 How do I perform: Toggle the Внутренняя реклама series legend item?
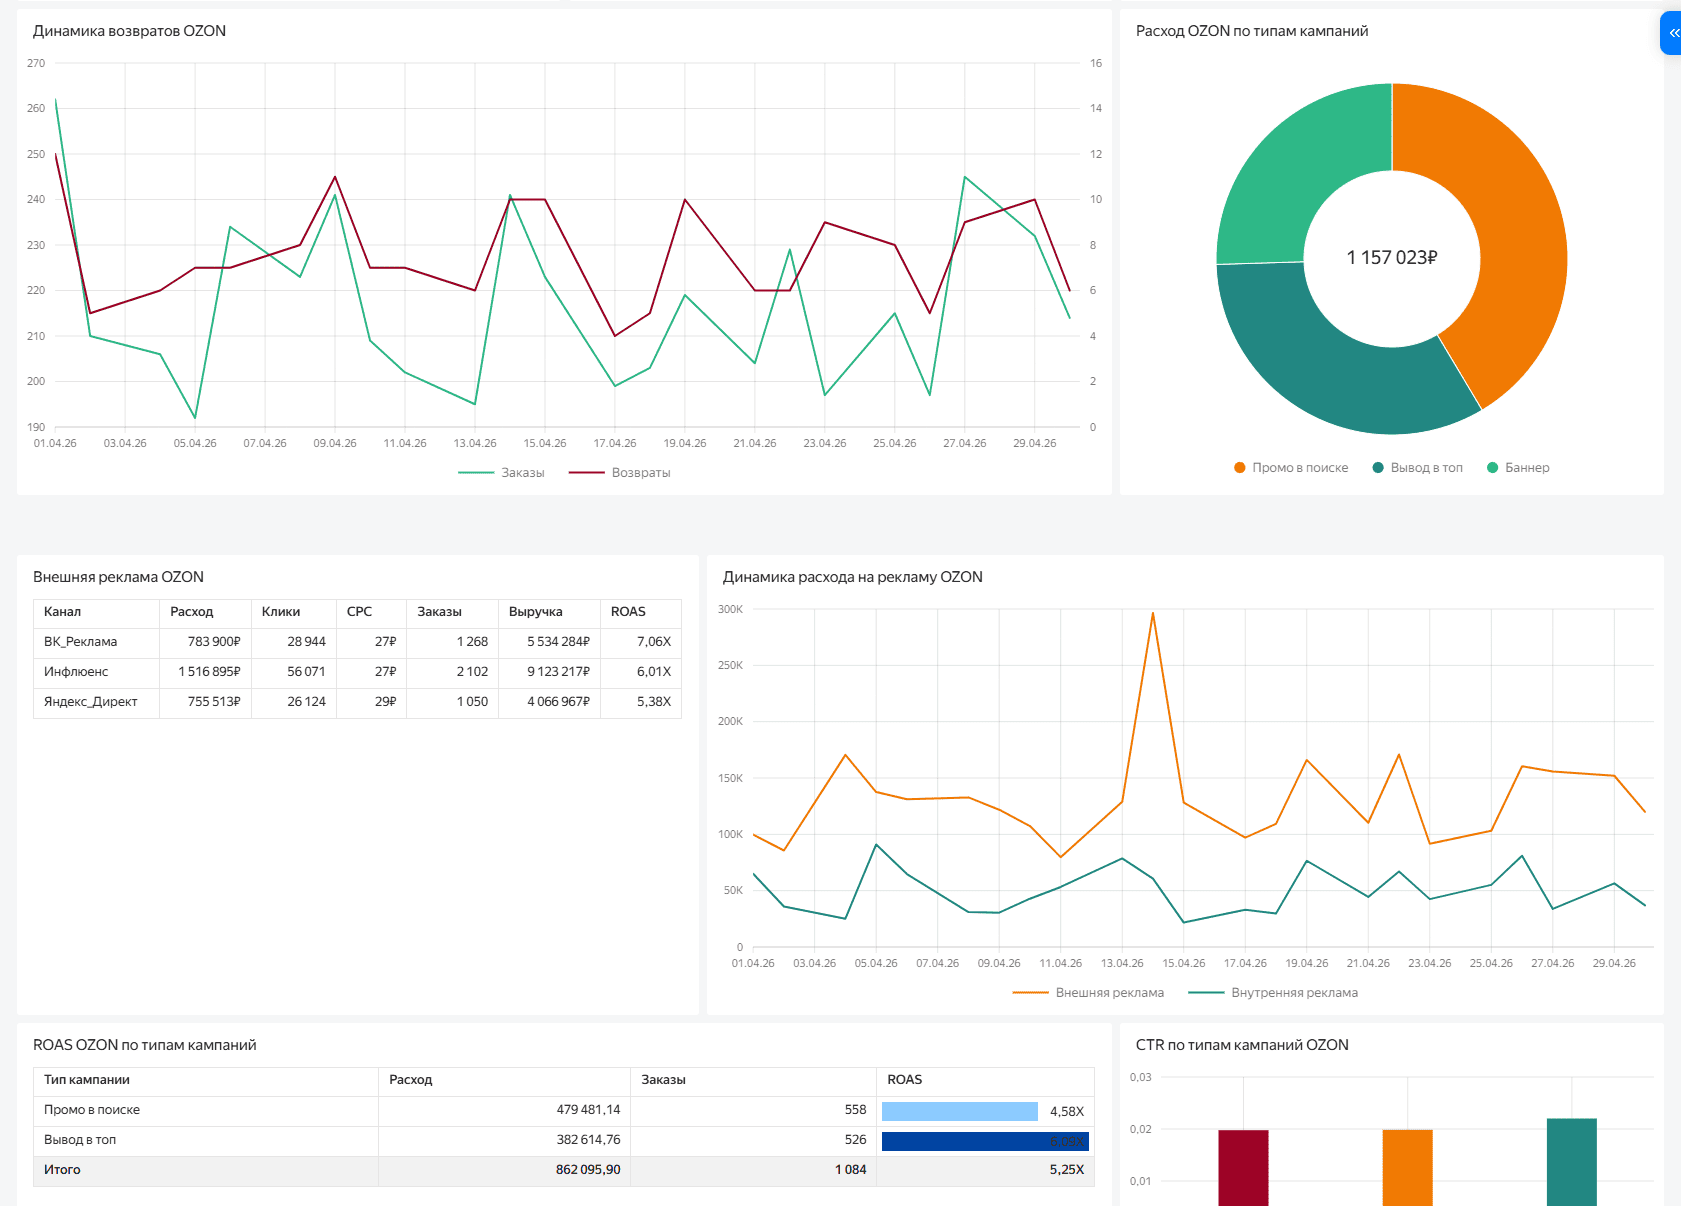pyautogui.click(x=1273, y=993)
